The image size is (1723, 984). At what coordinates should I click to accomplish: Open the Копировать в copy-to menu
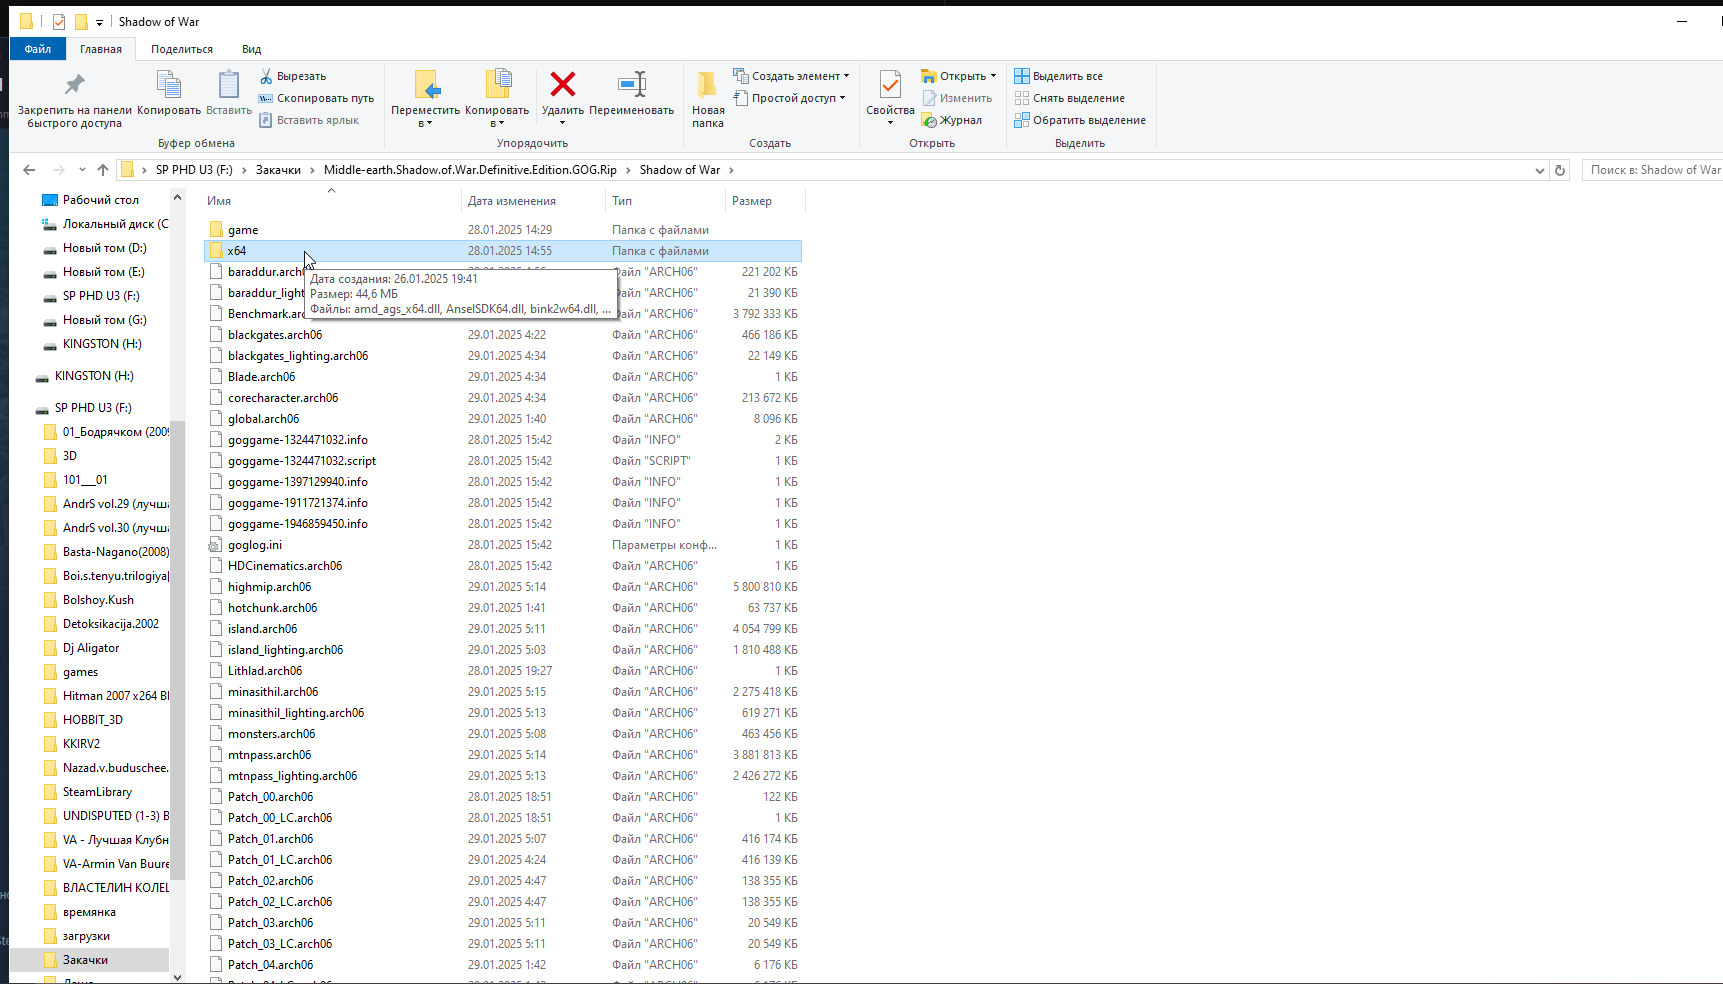pos(497,98)
